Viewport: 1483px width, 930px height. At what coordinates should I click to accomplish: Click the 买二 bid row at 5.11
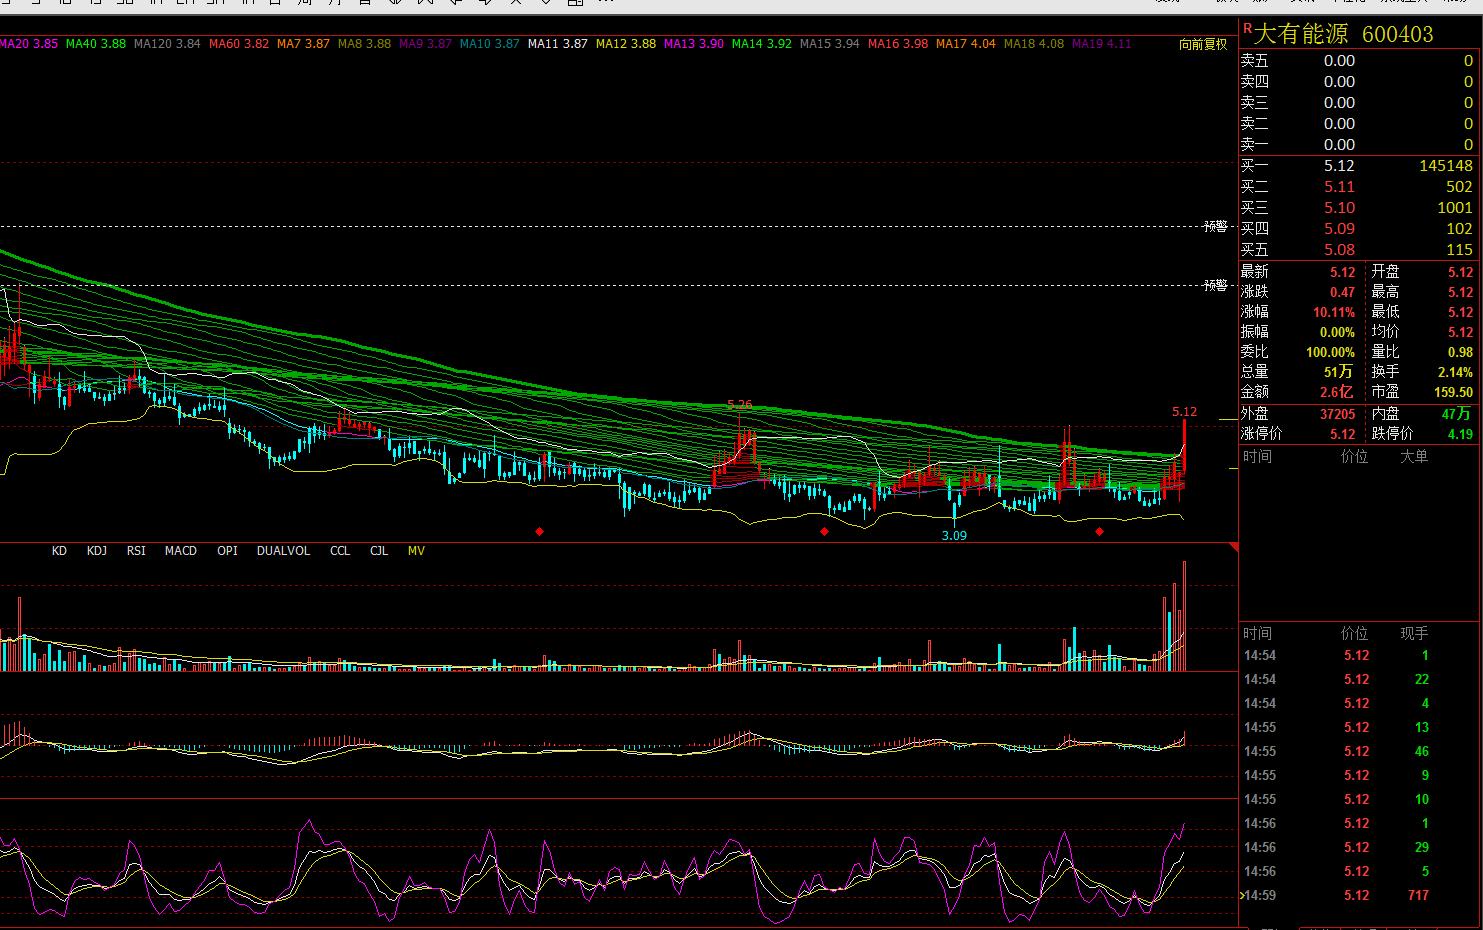click(1357, 187)
